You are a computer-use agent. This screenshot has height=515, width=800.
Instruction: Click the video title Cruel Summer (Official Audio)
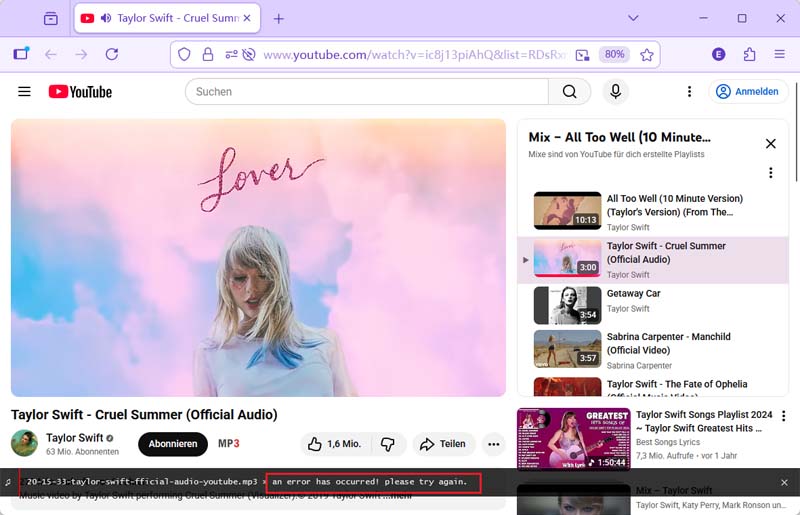point(144,414)
